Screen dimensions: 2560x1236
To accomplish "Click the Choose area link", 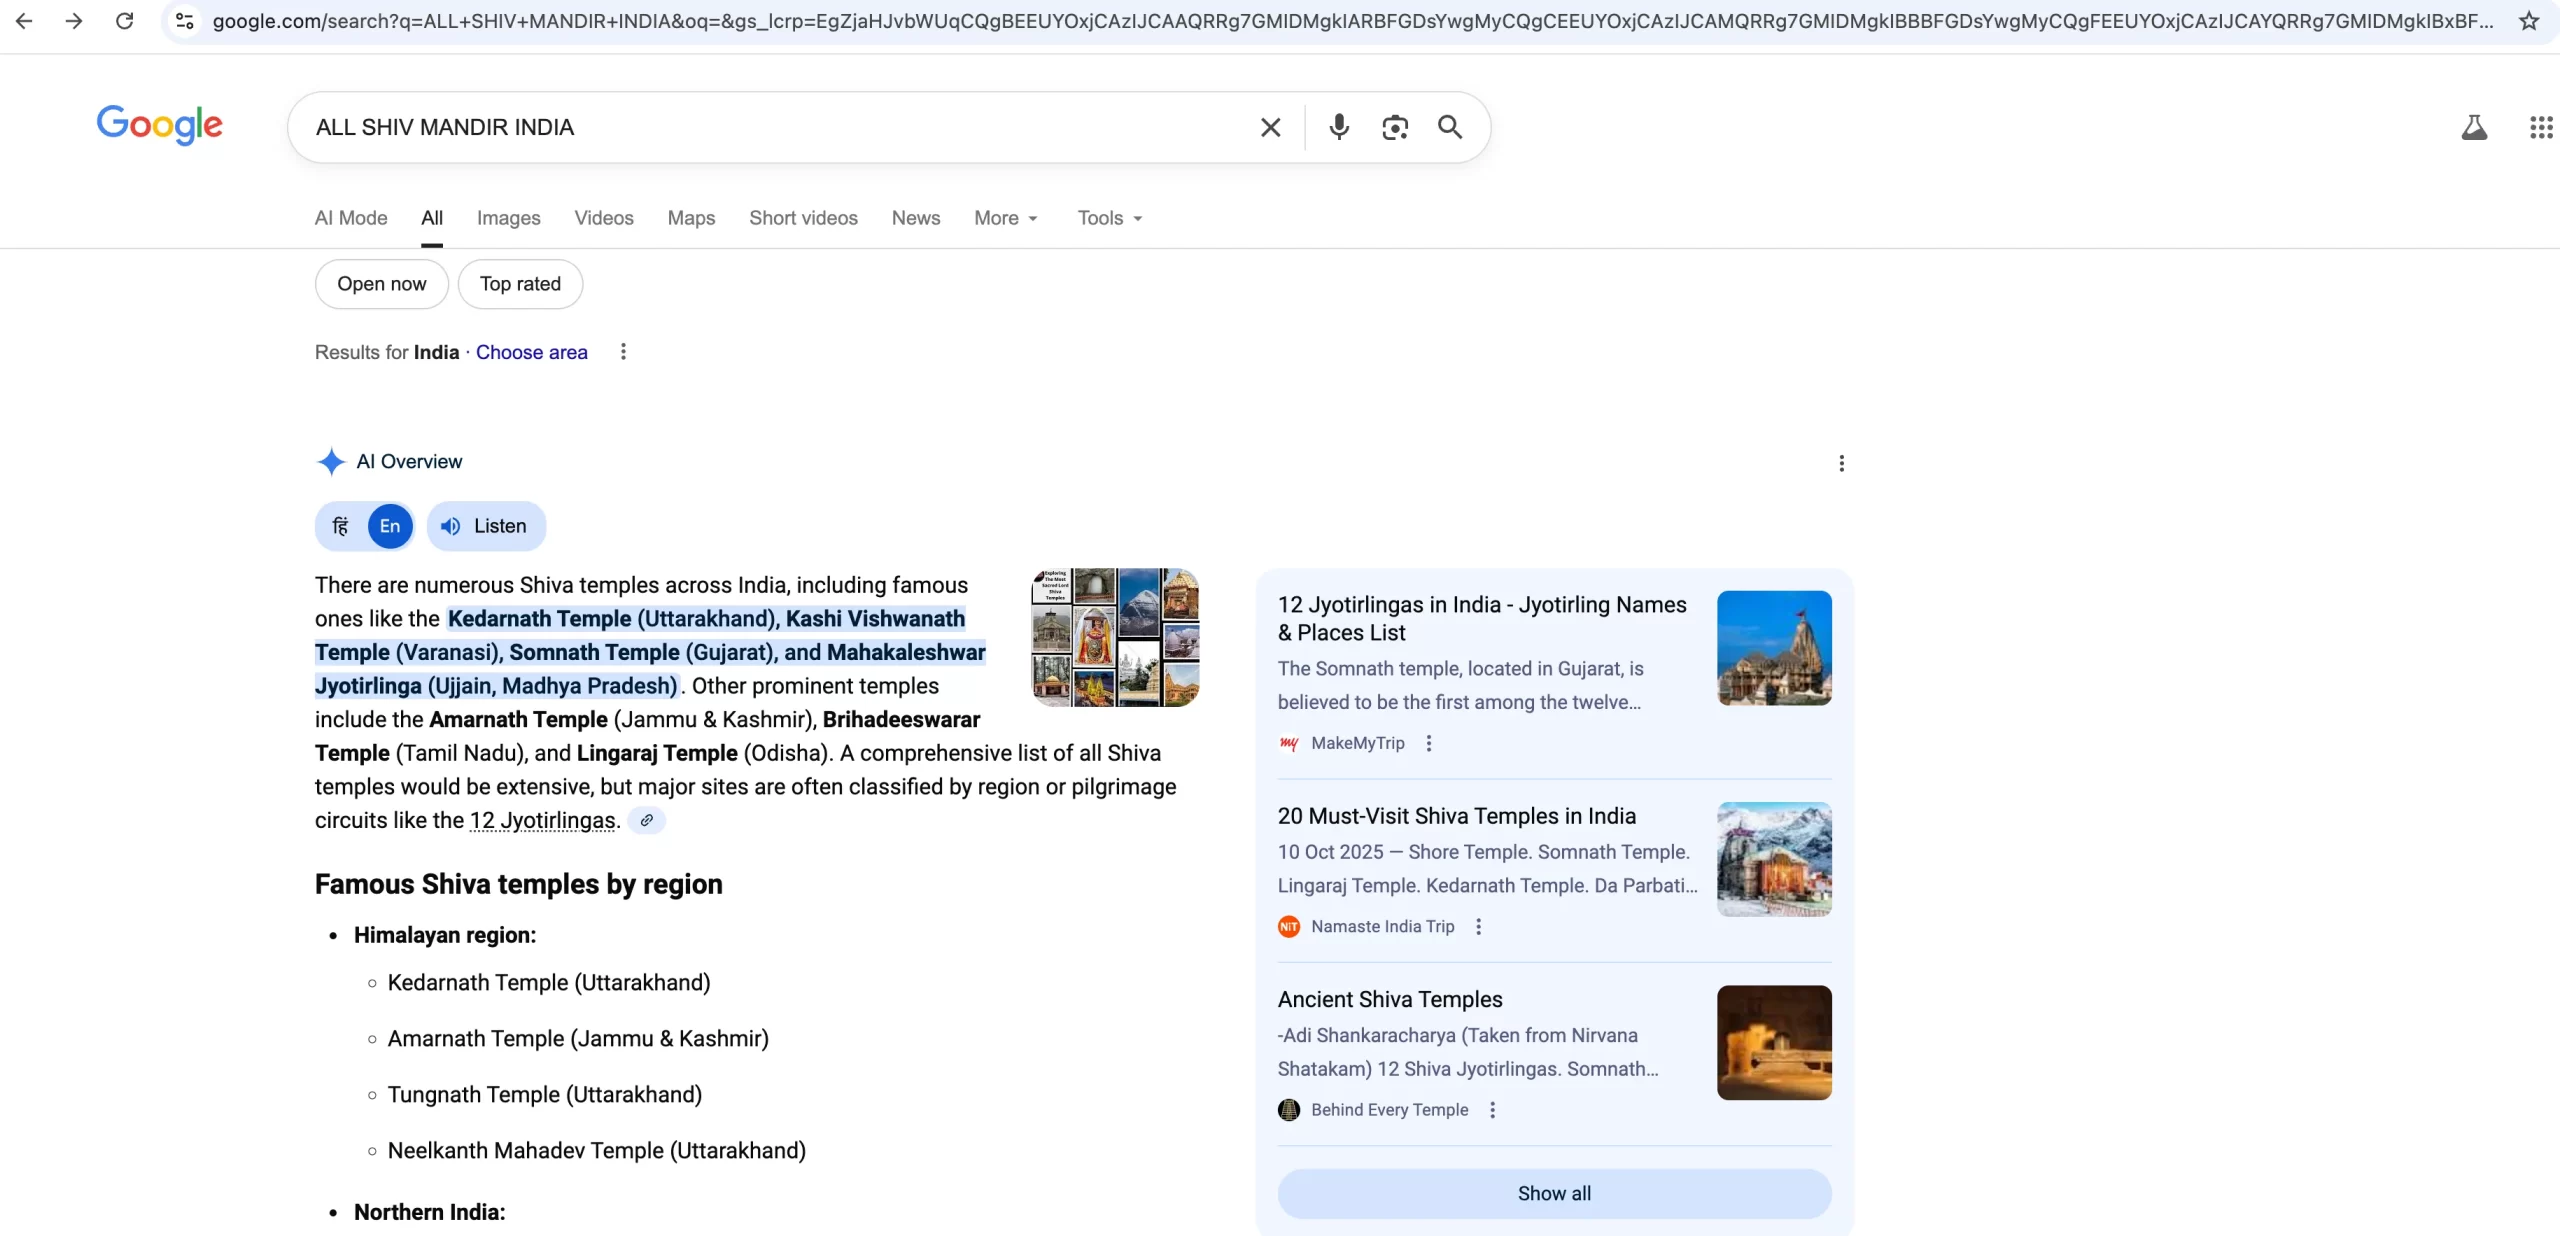I will point(531,352).
